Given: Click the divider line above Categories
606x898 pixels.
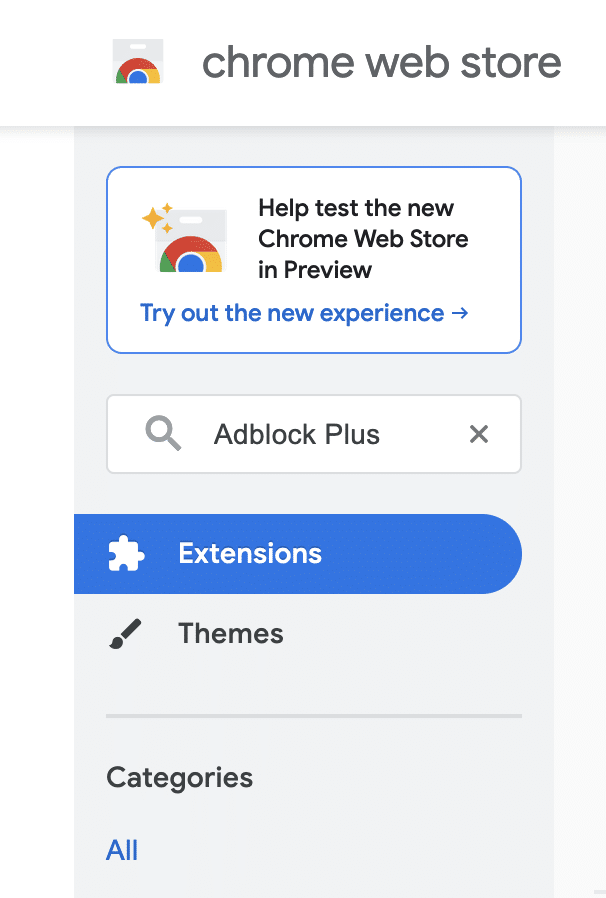Looking at the screenshot, I should tap(314, 716).
